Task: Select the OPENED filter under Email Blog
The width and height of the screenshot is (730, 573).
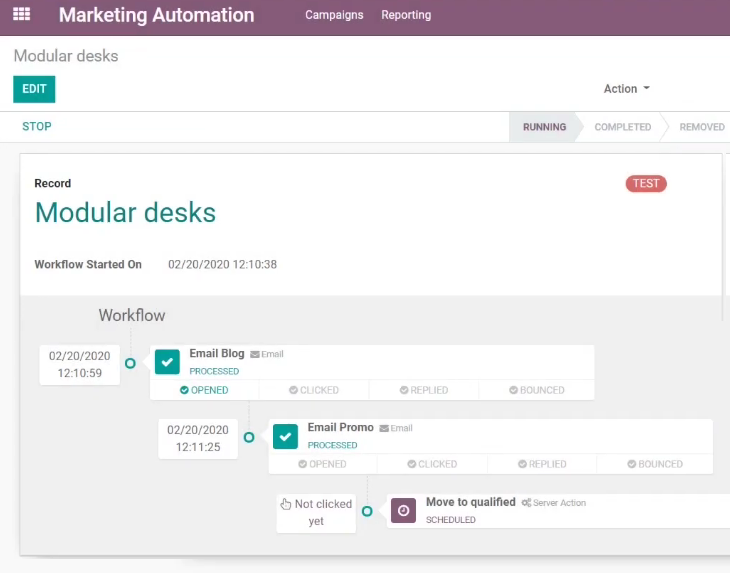Action: pos(204,390)
